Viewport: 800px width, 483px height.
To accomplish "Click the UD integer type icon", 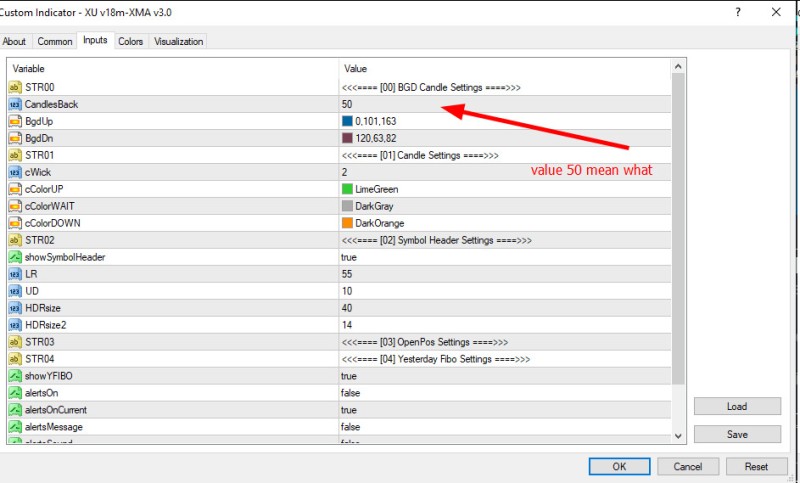I will tap(15, 291).
